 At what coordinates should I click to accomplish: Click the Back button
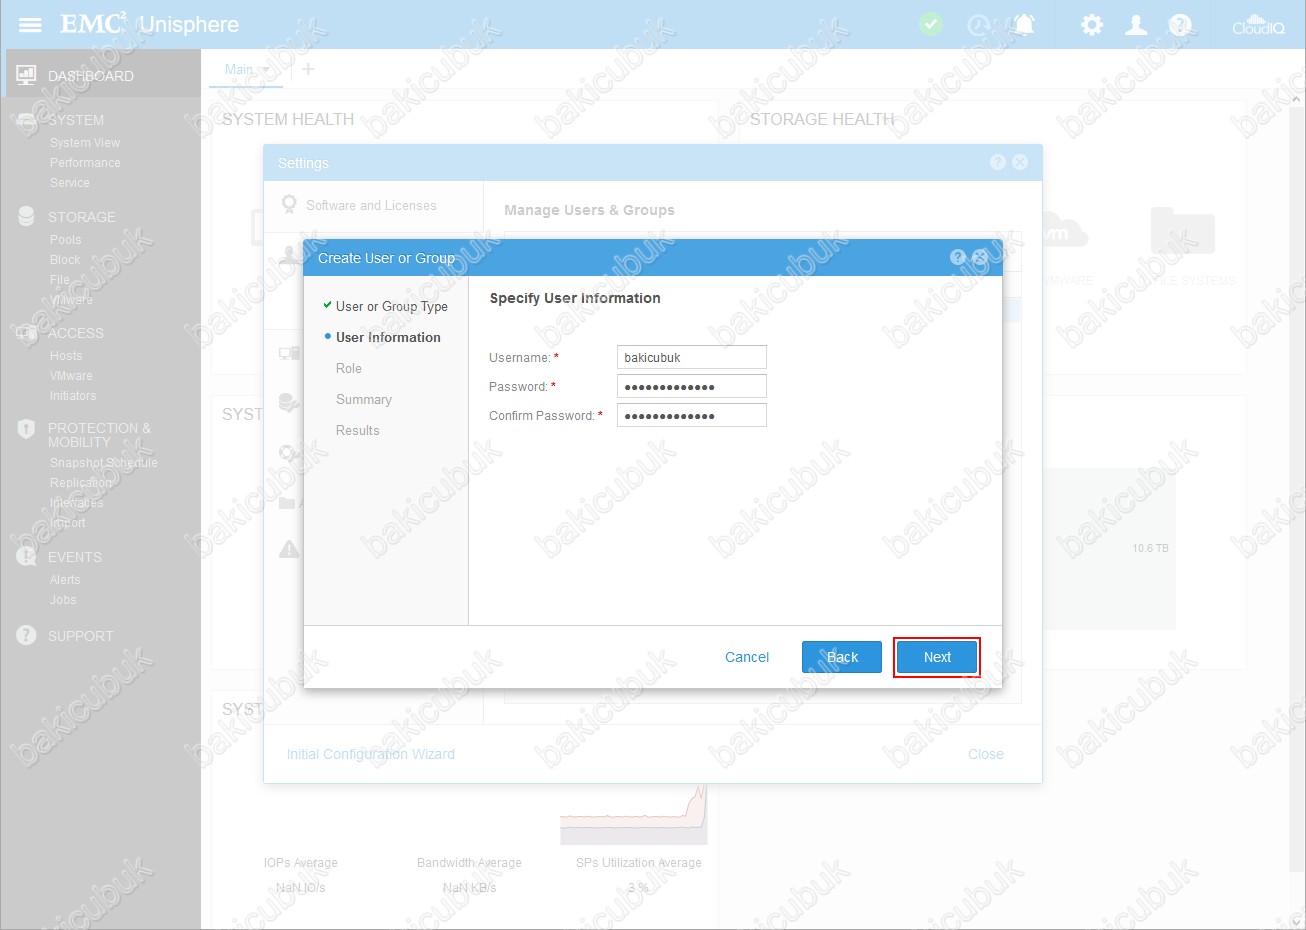(x=842, y=657)
